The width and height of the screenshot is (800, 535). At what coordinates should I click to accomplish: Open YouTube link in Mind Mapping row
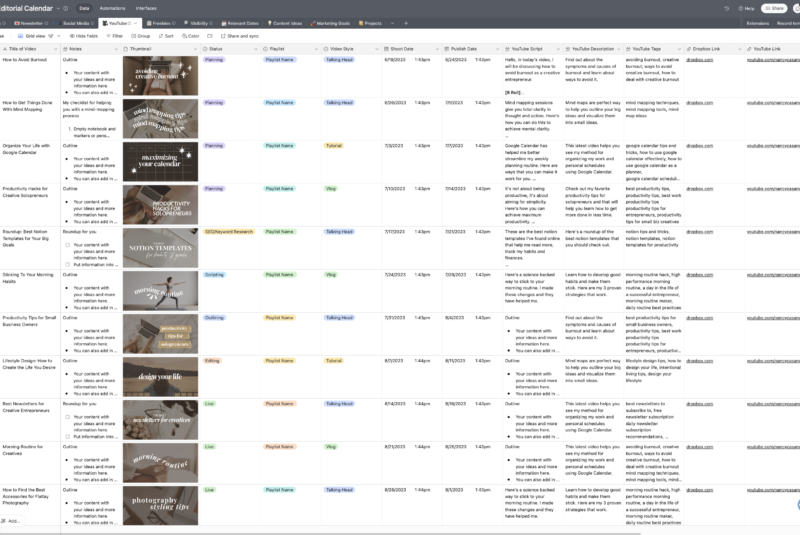[x=773, y=103]
